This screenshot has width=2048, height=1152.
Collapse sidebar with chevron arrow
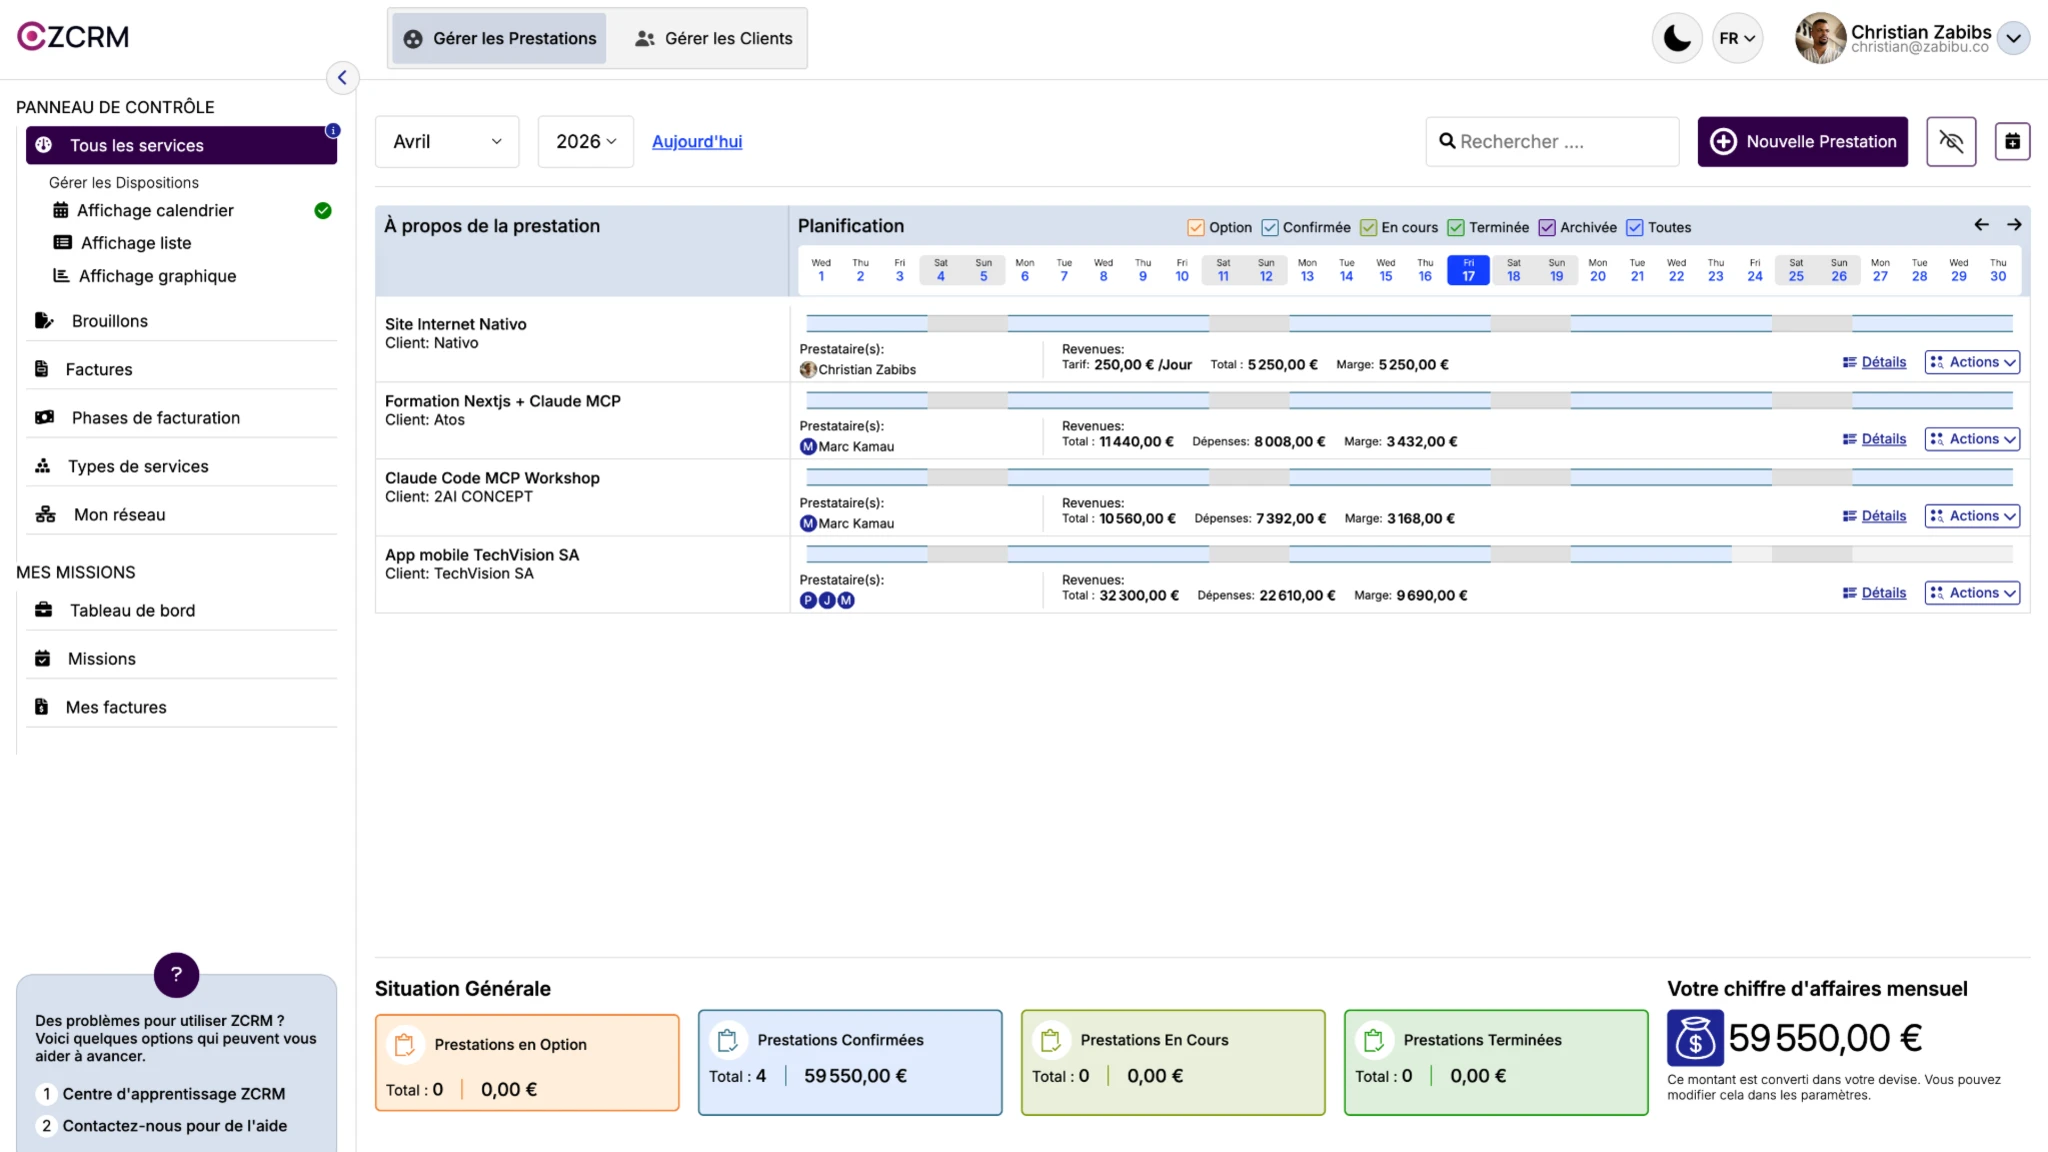click(x=342, y=77)
